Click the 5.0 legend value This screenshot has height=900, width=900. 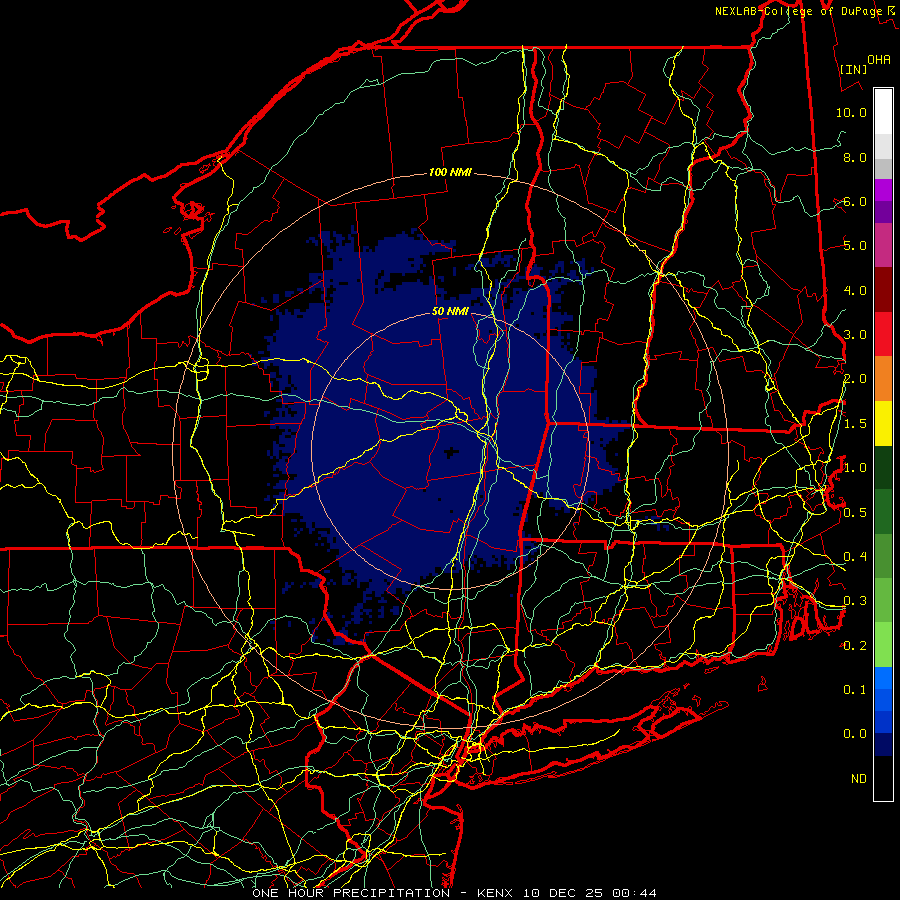855,246
